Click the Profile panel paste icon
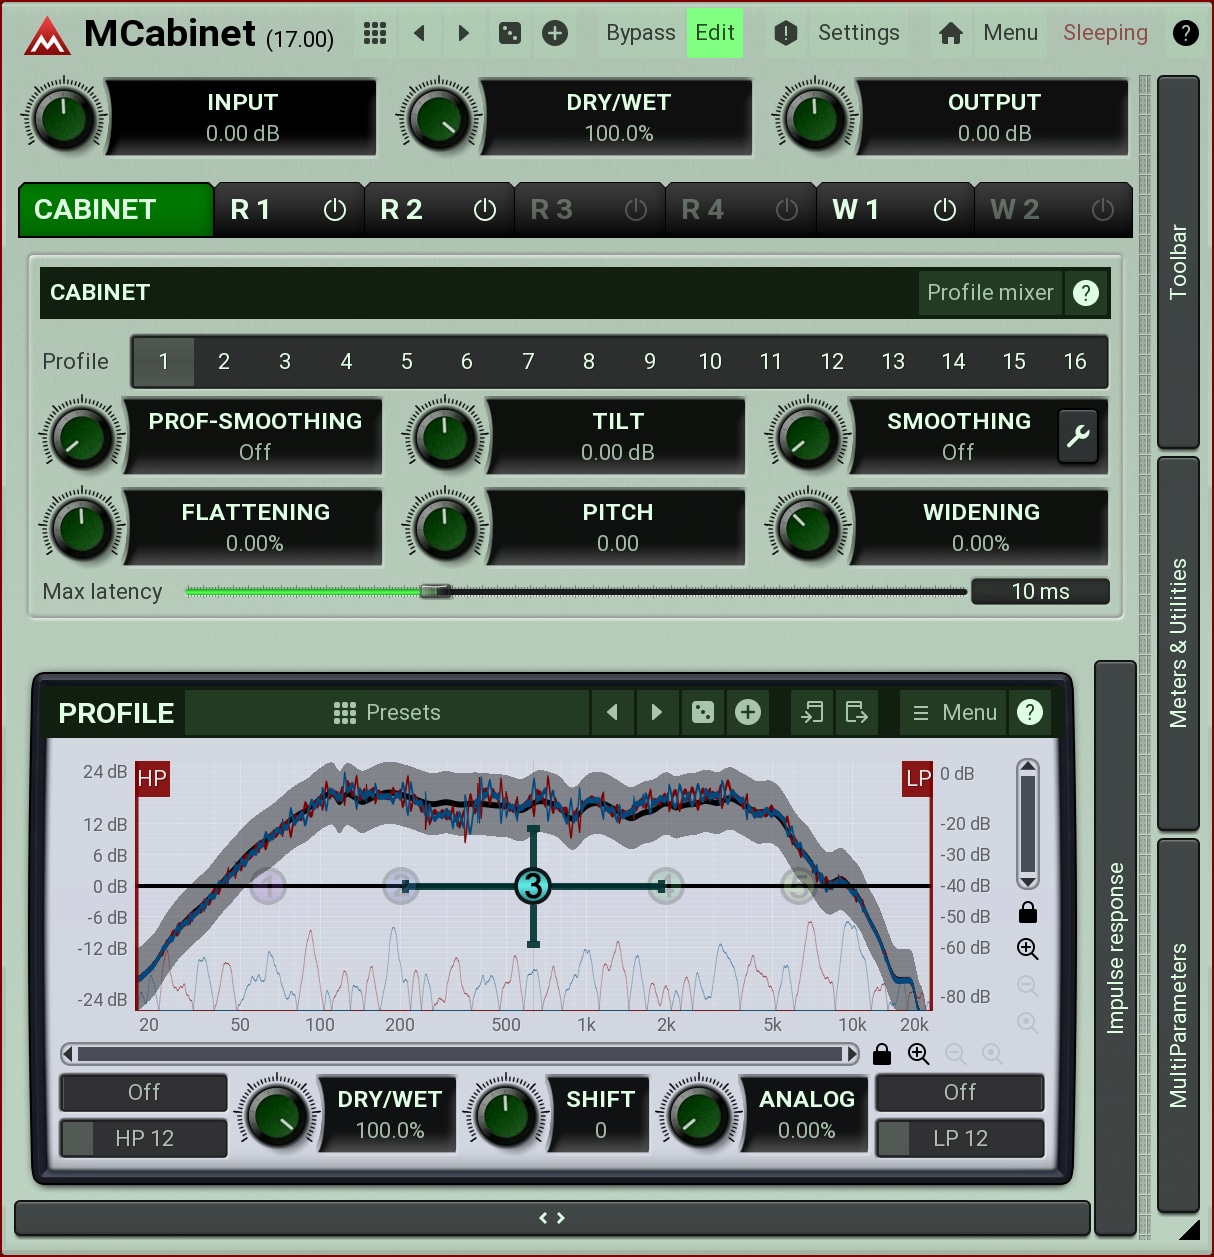The width and height of the screenshot is (1214, 1257). coord(857,712)
